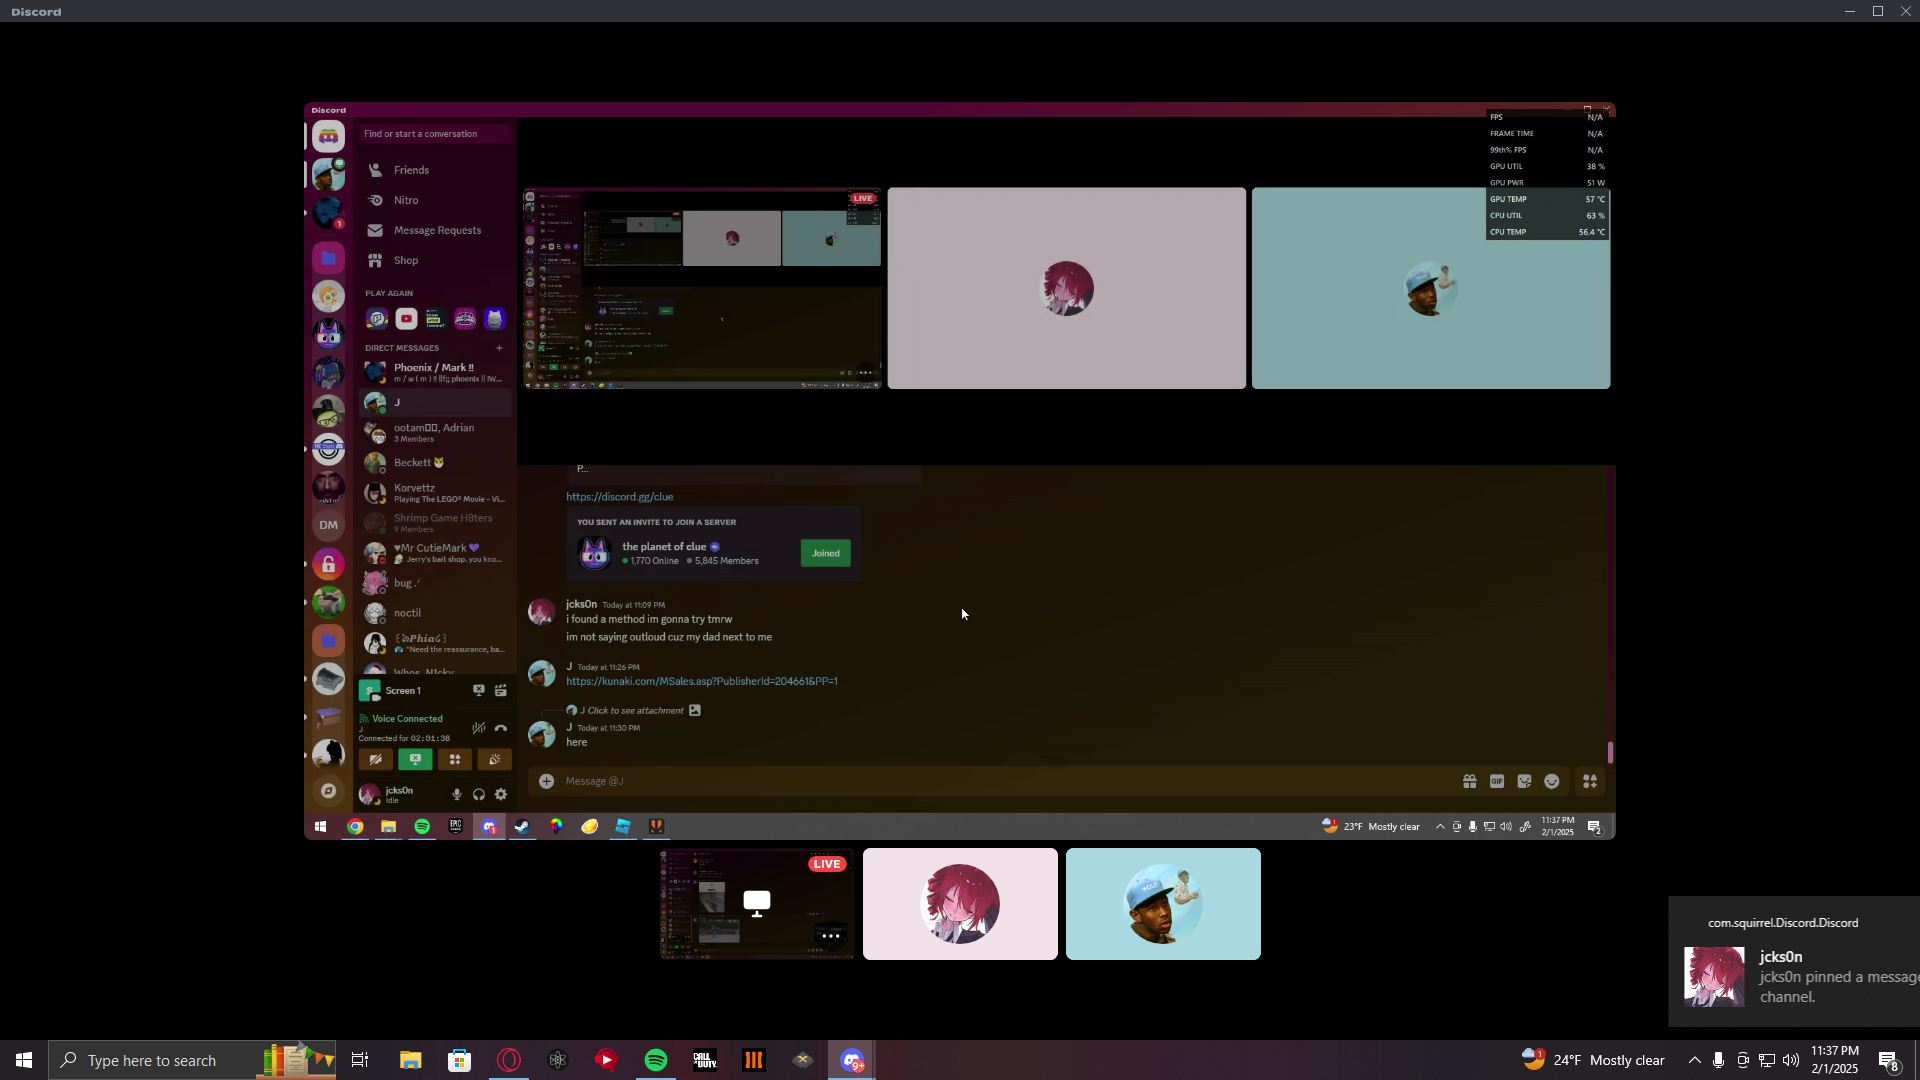Open the kunaki.com link in chat
1920x1080 pixels.
tap(701, 681)
